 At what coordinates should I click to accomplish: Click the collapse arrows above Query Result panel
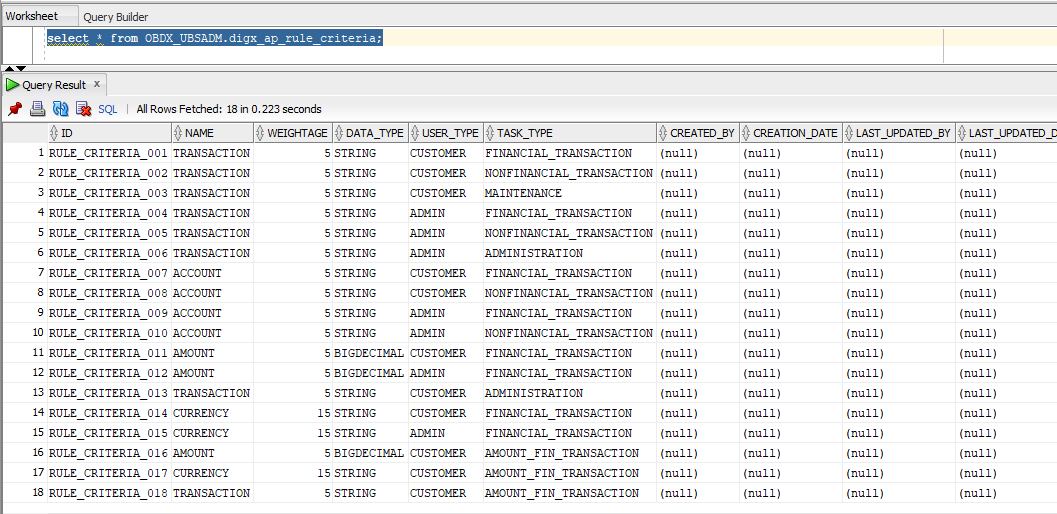(16, 68)
